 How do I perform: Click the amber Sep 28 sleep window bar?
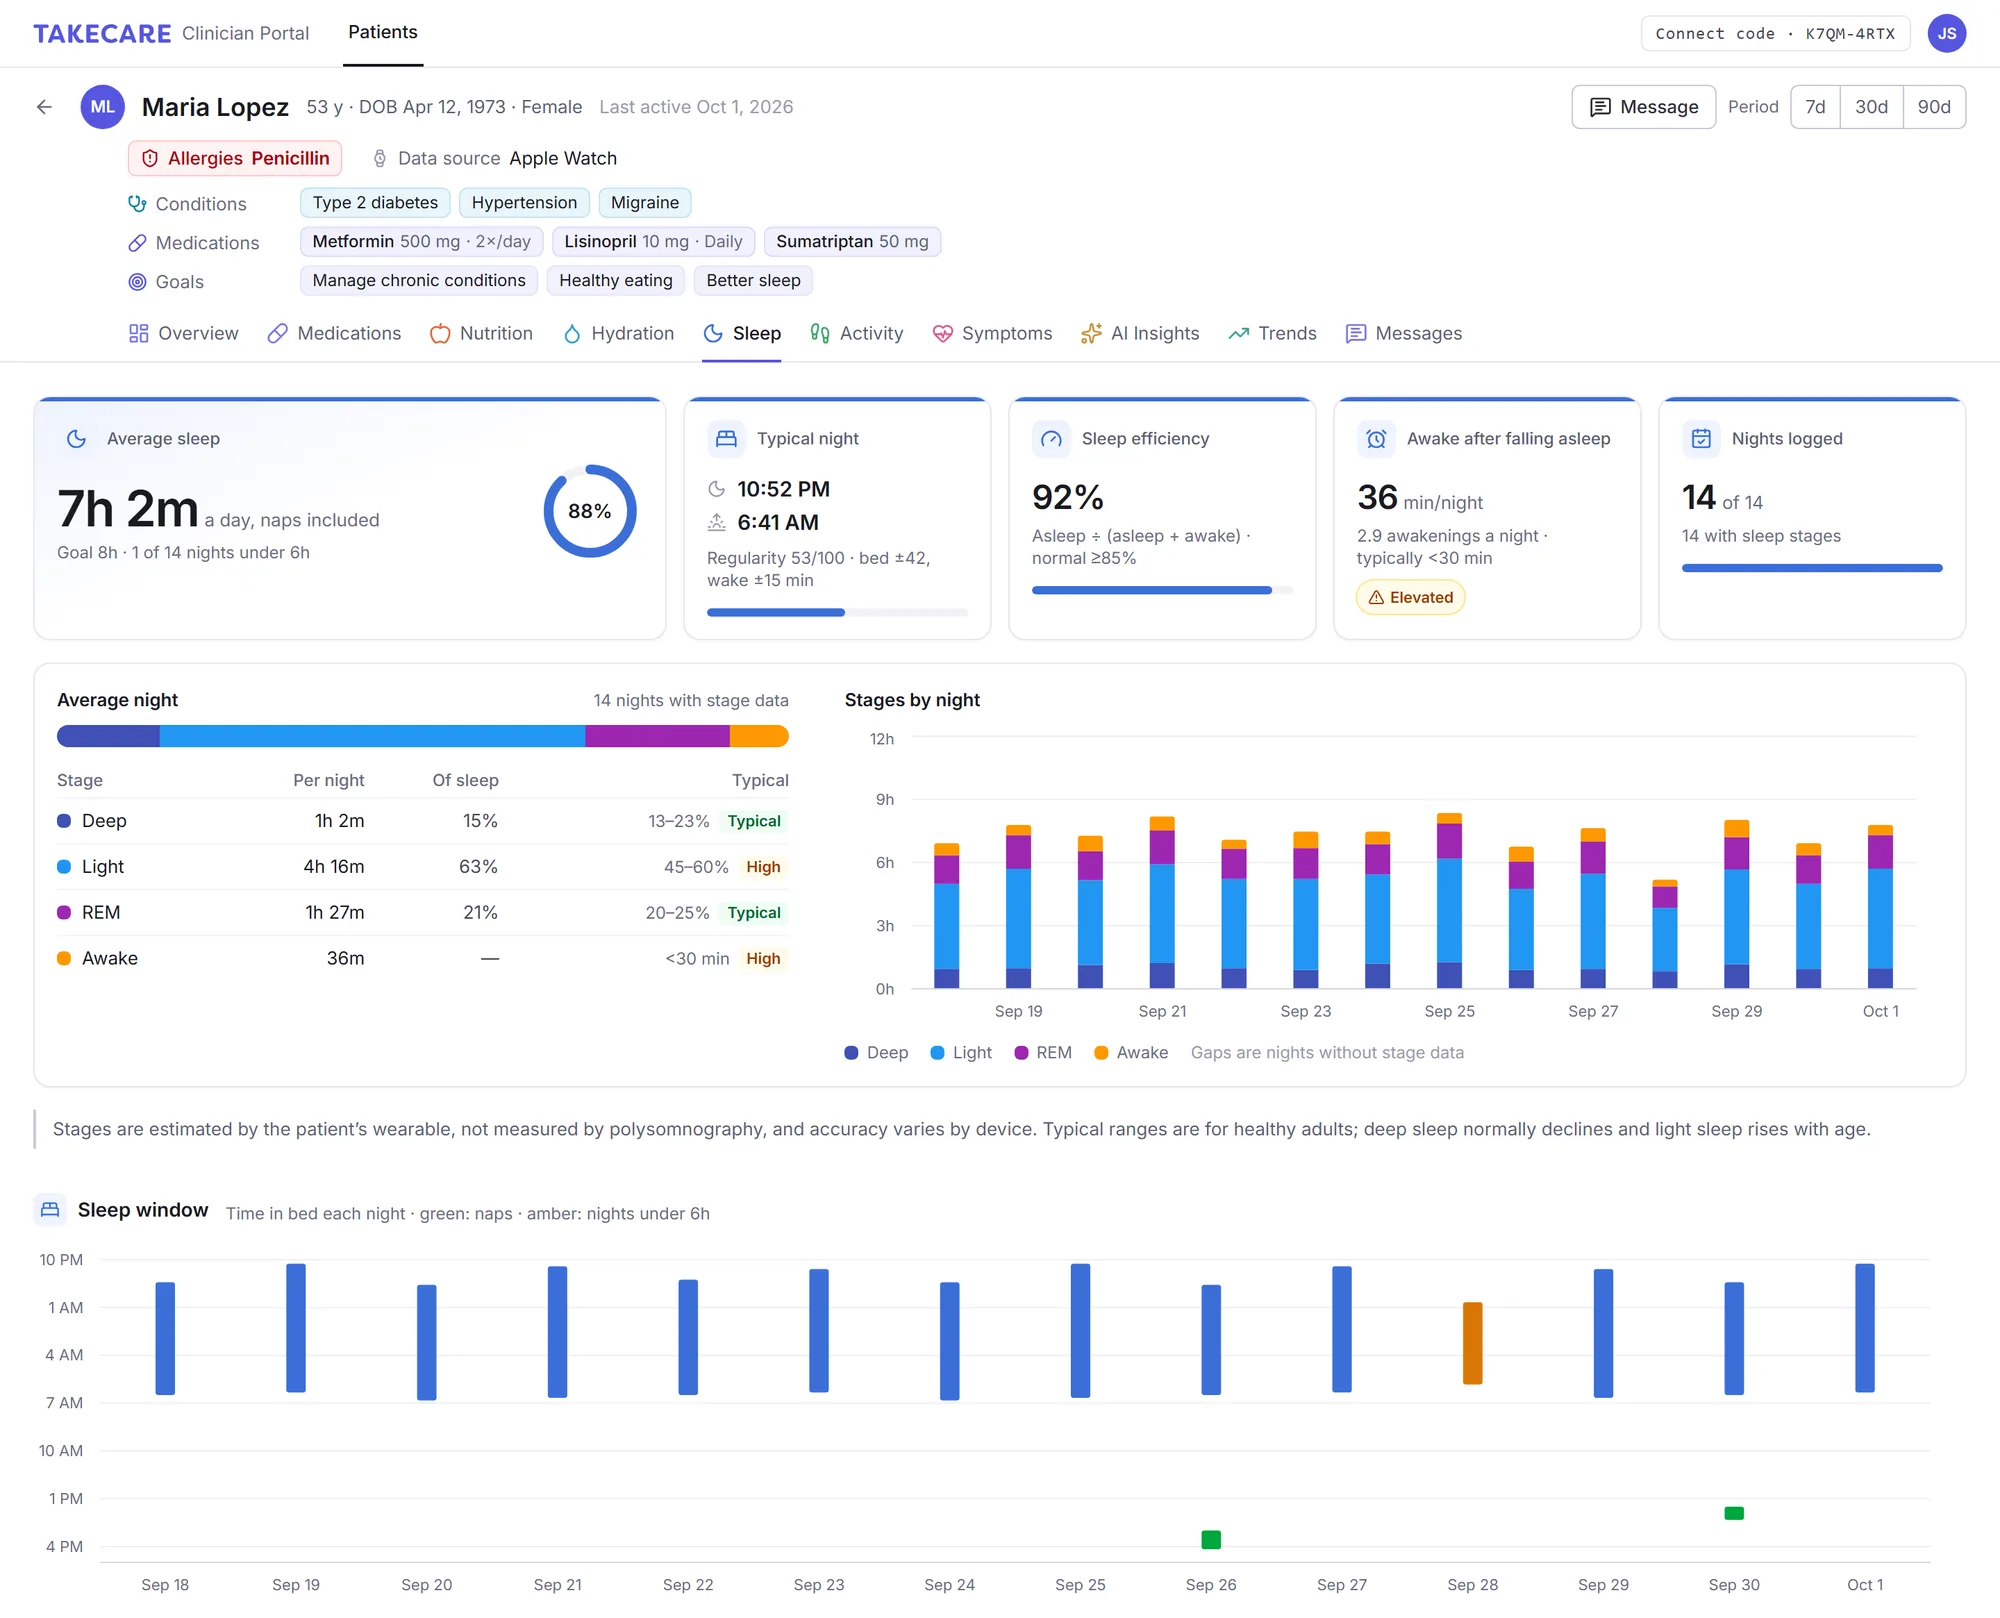click(1472, 1344)
